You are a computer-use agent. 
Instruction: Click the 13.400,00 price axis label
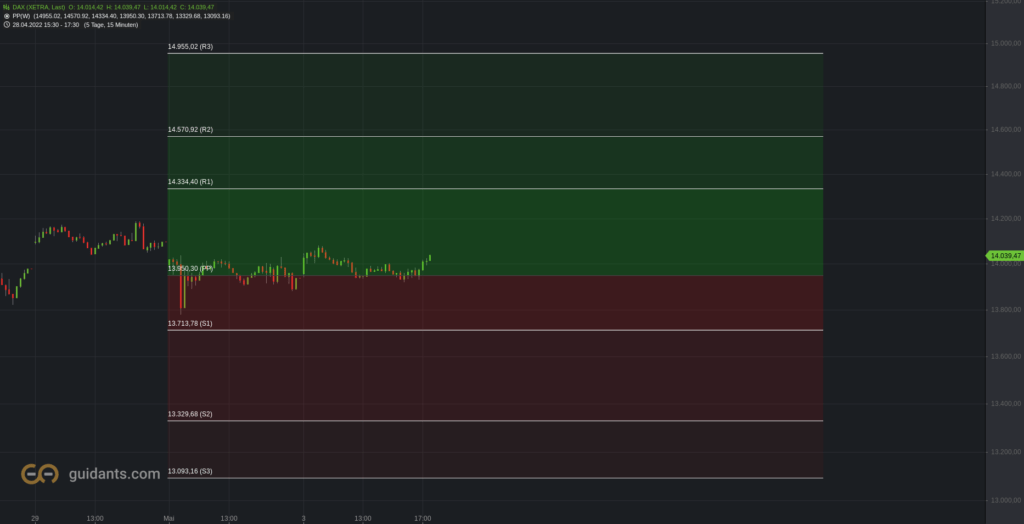1006,404
